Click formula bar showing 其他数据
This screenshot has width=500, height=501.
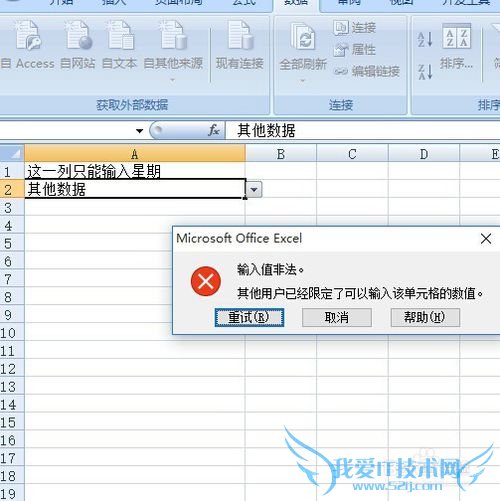[363, 130]
